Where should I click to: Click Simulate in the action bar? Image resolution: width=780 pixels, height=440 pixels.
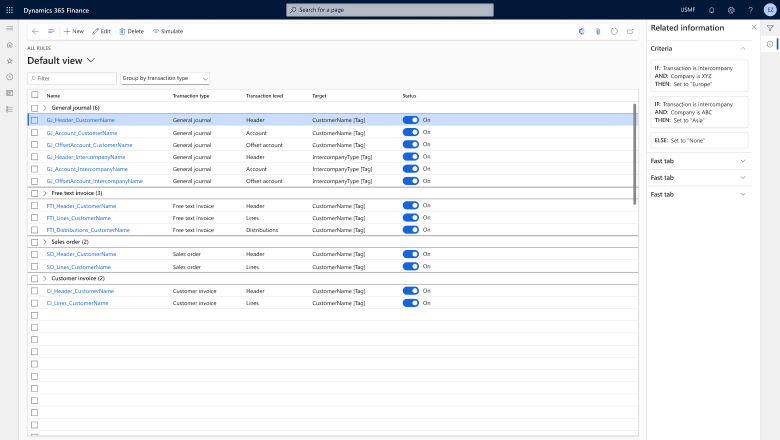168,31
